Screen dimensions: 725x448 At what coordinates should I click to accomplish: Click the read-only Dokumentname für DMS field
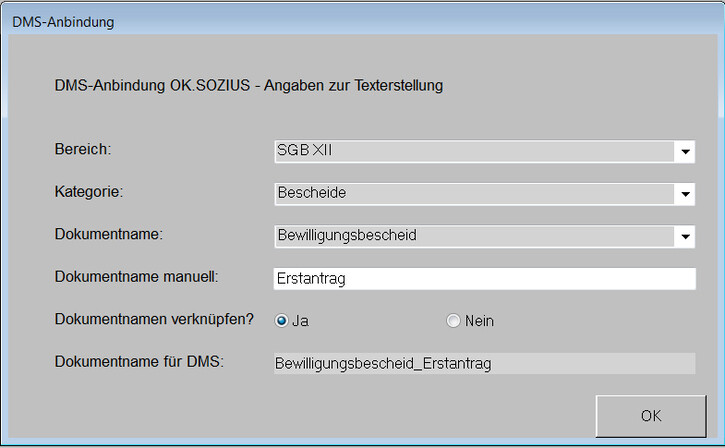[484, 363]
